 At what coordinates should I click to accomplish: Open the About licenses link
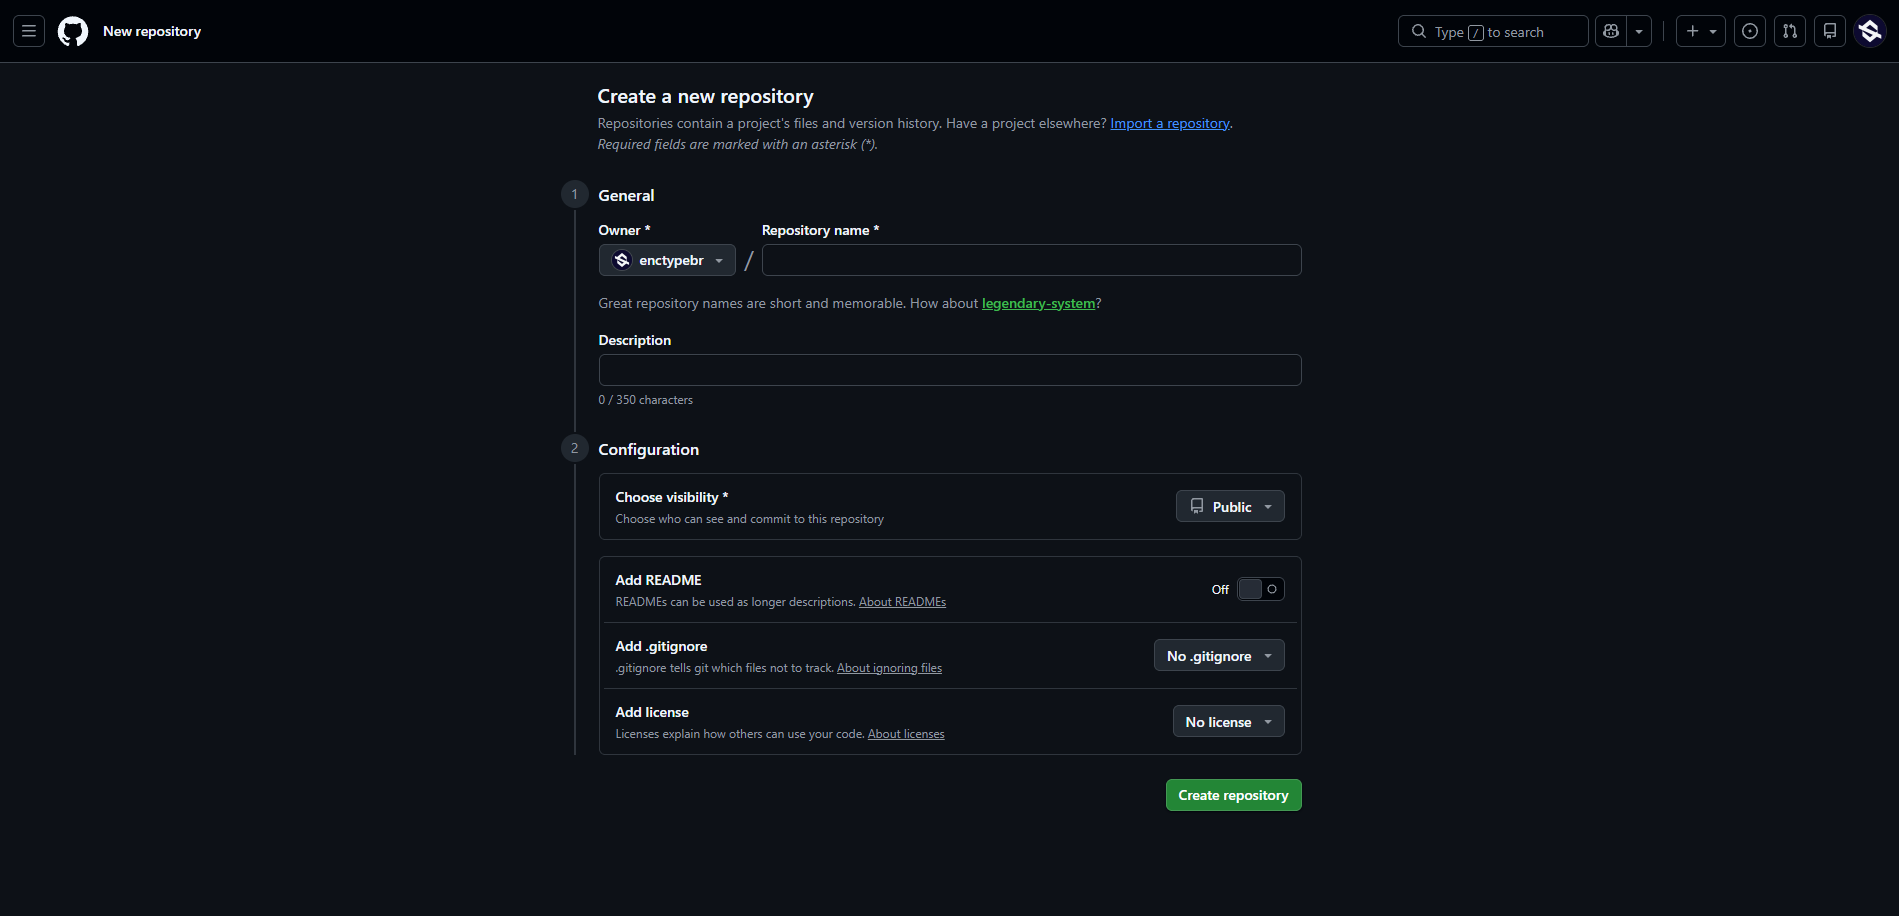coord(906,734)
